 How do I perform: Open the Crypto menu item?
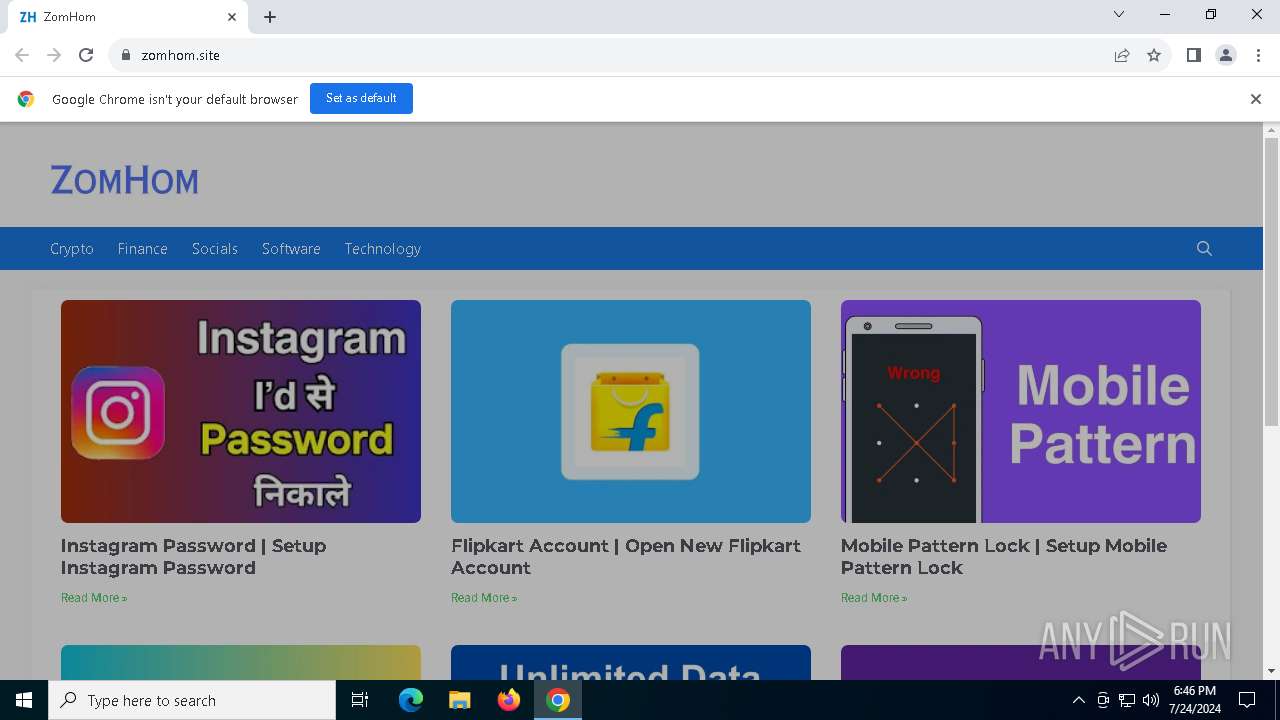(x=72, y=249)
